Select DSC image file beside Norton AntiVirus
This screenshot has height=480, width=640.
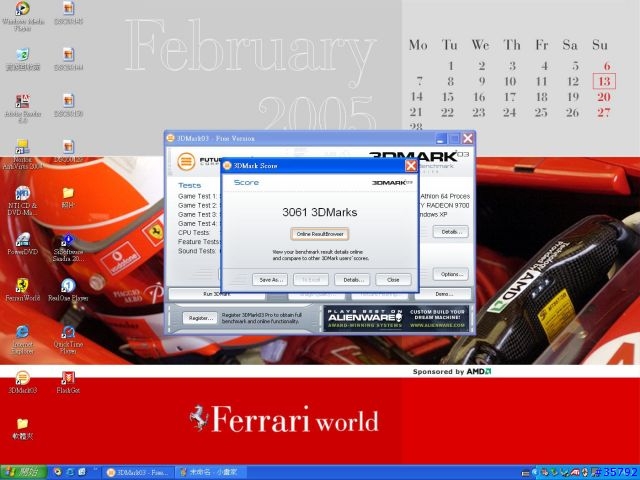click(x=68, y=151)
